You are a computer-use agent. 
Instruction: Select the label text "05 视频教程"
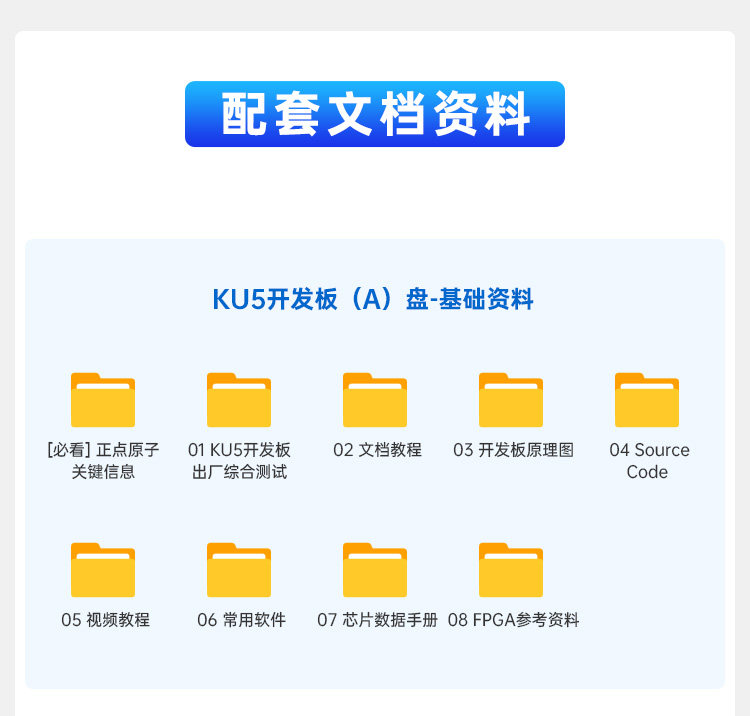pyautogui.click(x=105, y=620)
